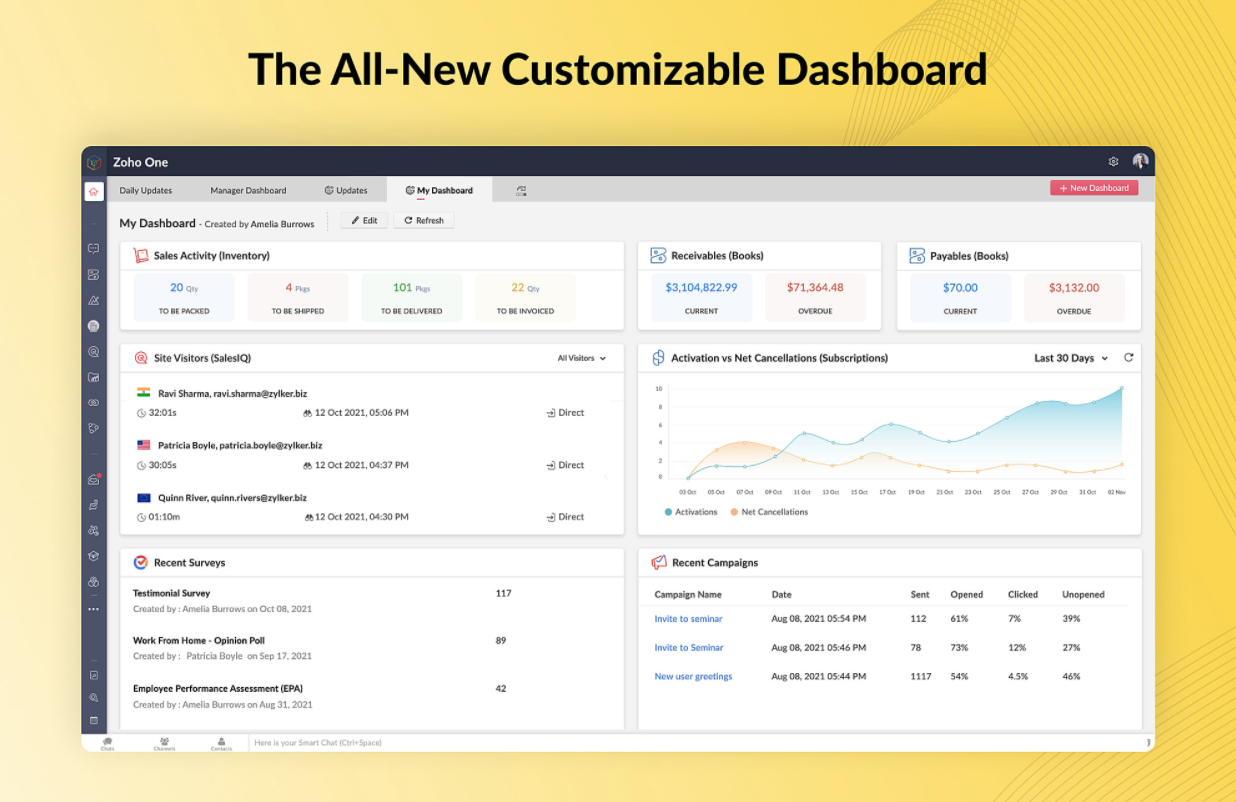Expand the All Visitors dropdown
1236x802 pixels.
[582, 358]
